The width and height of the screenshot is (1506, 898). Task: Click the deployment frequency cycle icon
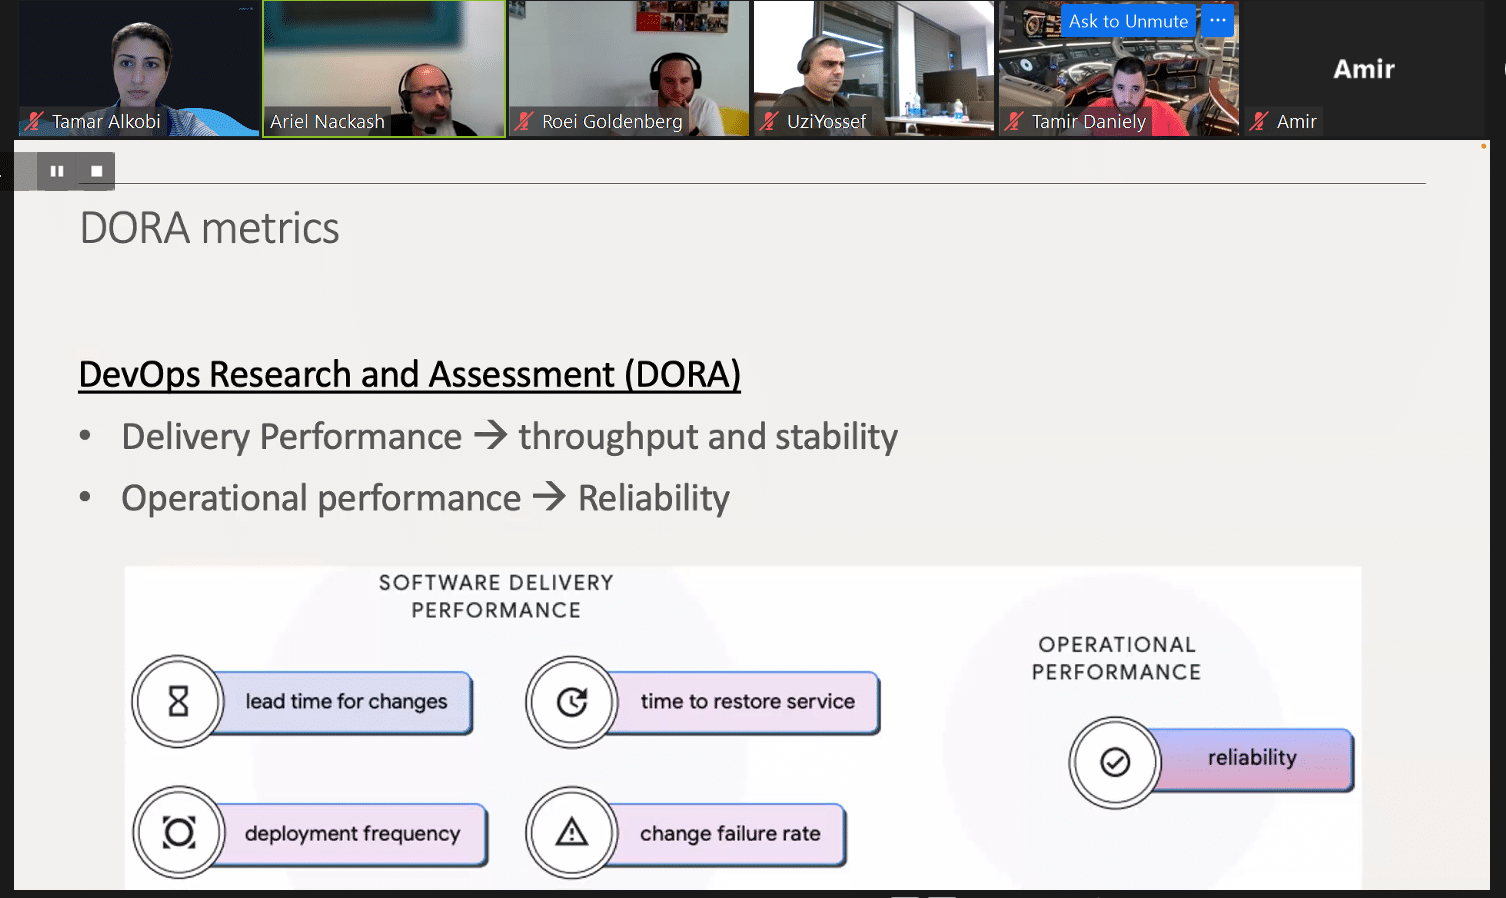click(x=179, y=832)
